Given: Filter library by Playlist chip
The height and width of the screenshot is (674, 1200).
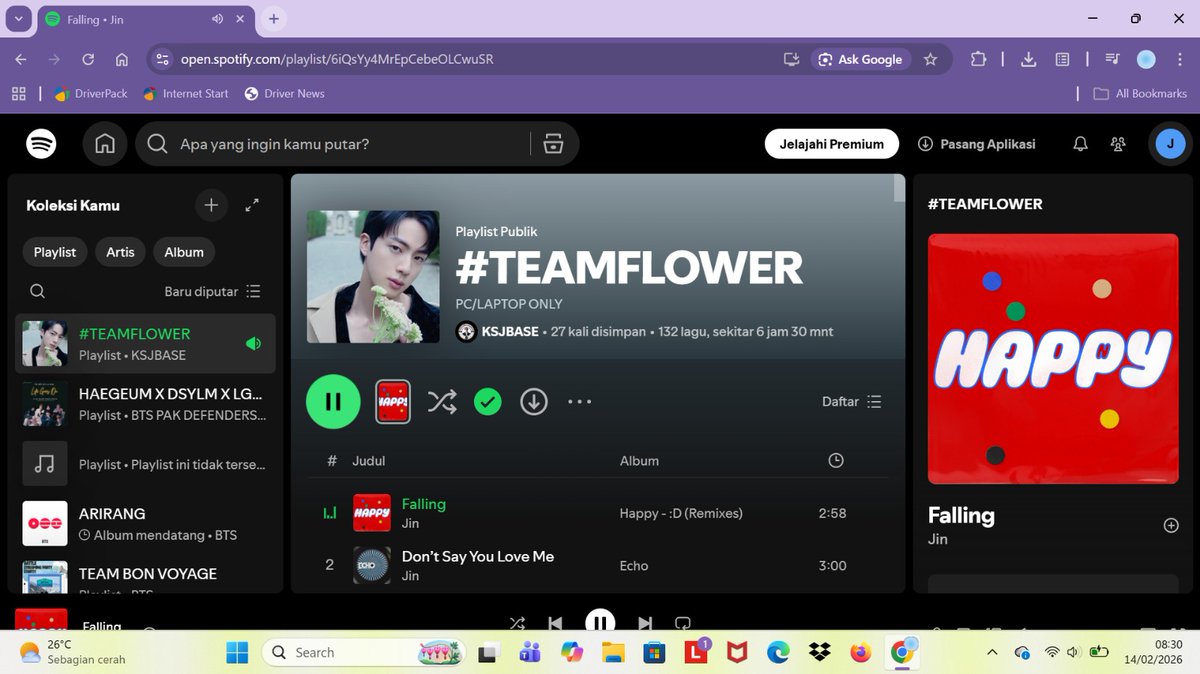Looking at the screenshot, I should [55, 252].
